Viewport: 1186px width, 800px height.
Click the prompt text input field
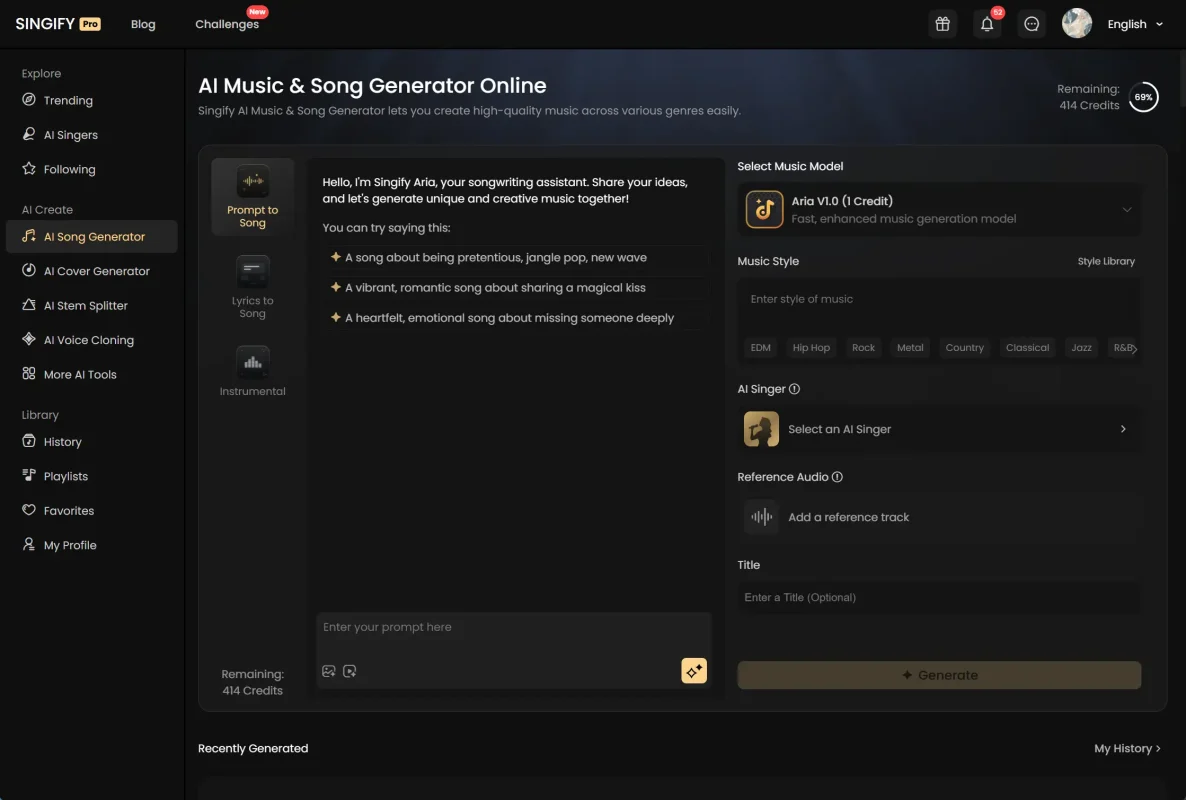(513, 628)
